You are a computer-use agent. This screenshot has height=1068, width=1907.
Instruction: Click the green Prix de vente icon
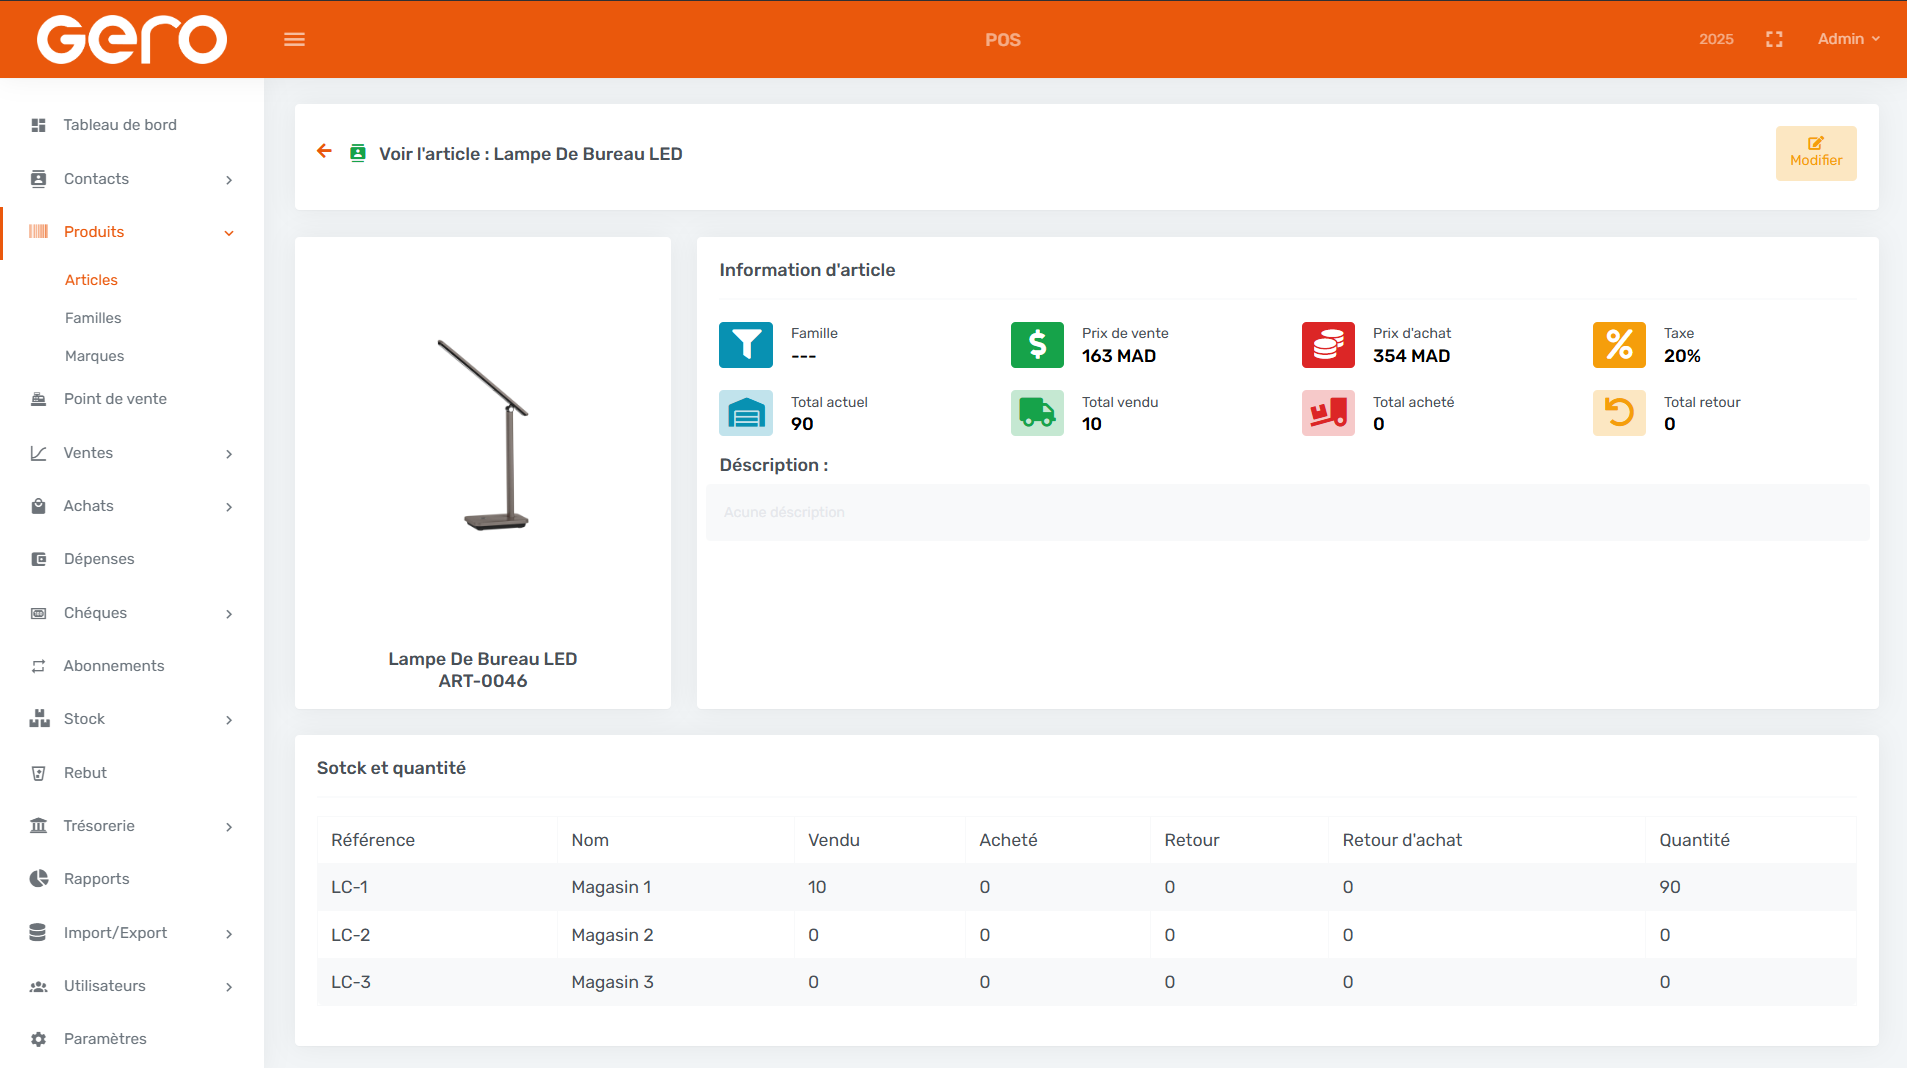(1037, 345)
